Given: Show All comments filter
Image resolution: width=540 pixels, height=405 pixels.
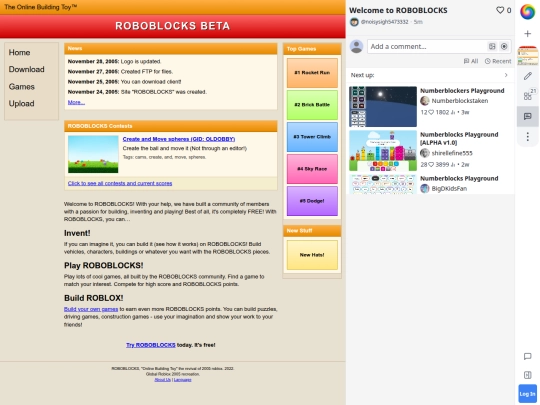Looking at the screenshot, I should point(471,61).
